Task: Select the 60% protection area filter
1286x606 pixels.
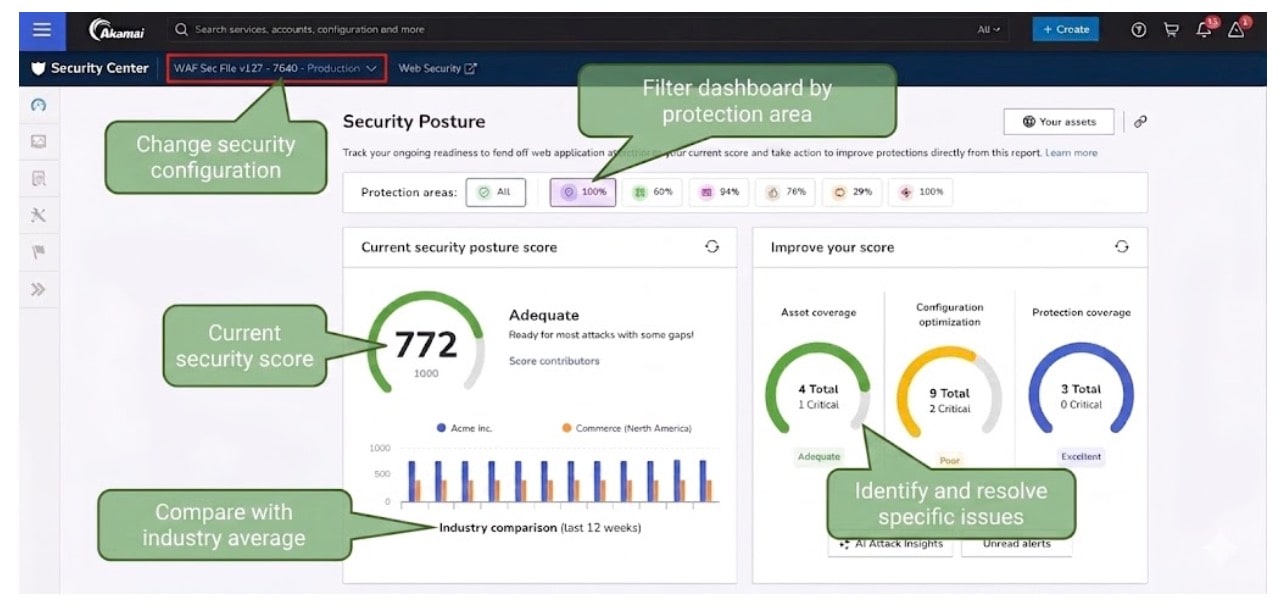Action: [653, 192]
